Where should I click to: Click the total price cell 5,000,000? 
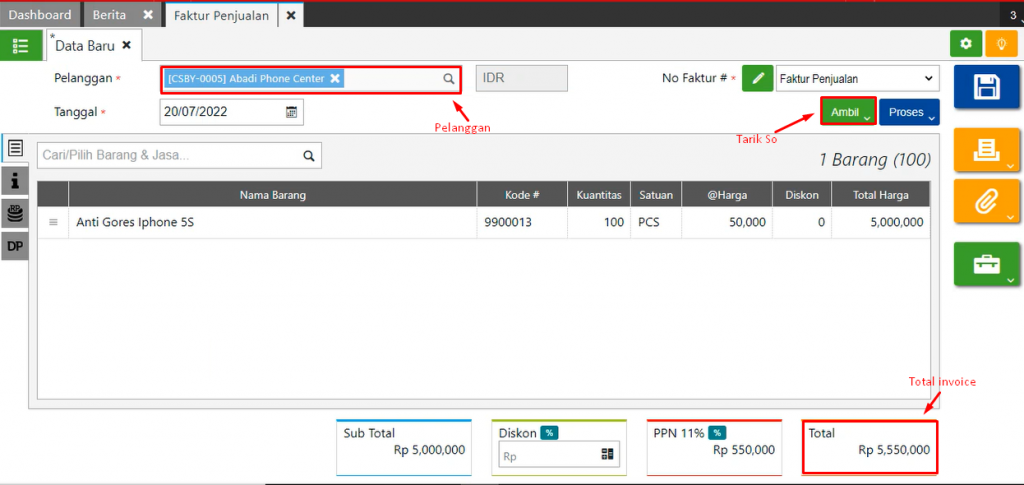click(881, 223)
